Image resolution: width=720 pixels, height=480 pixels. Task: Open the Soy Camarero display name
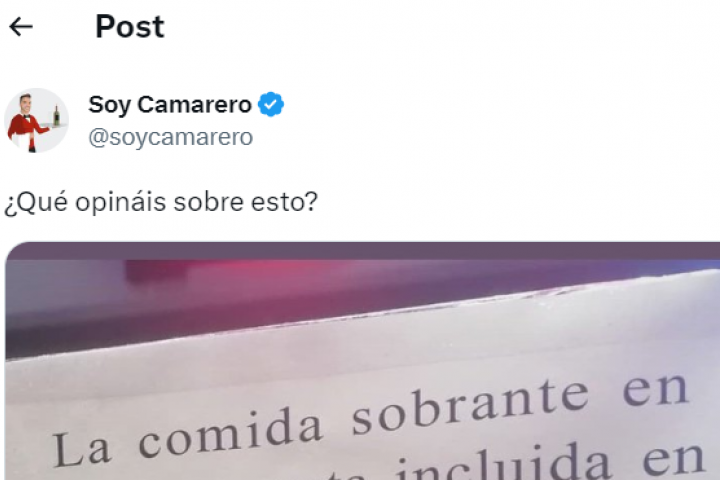(170, 105)
